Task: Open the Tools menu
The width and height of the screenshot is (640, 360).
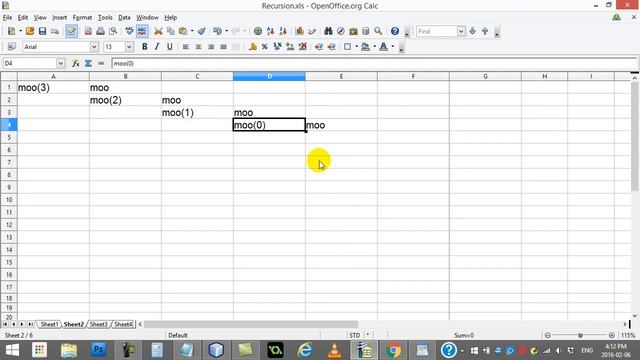Action: (x=105, y=18)
